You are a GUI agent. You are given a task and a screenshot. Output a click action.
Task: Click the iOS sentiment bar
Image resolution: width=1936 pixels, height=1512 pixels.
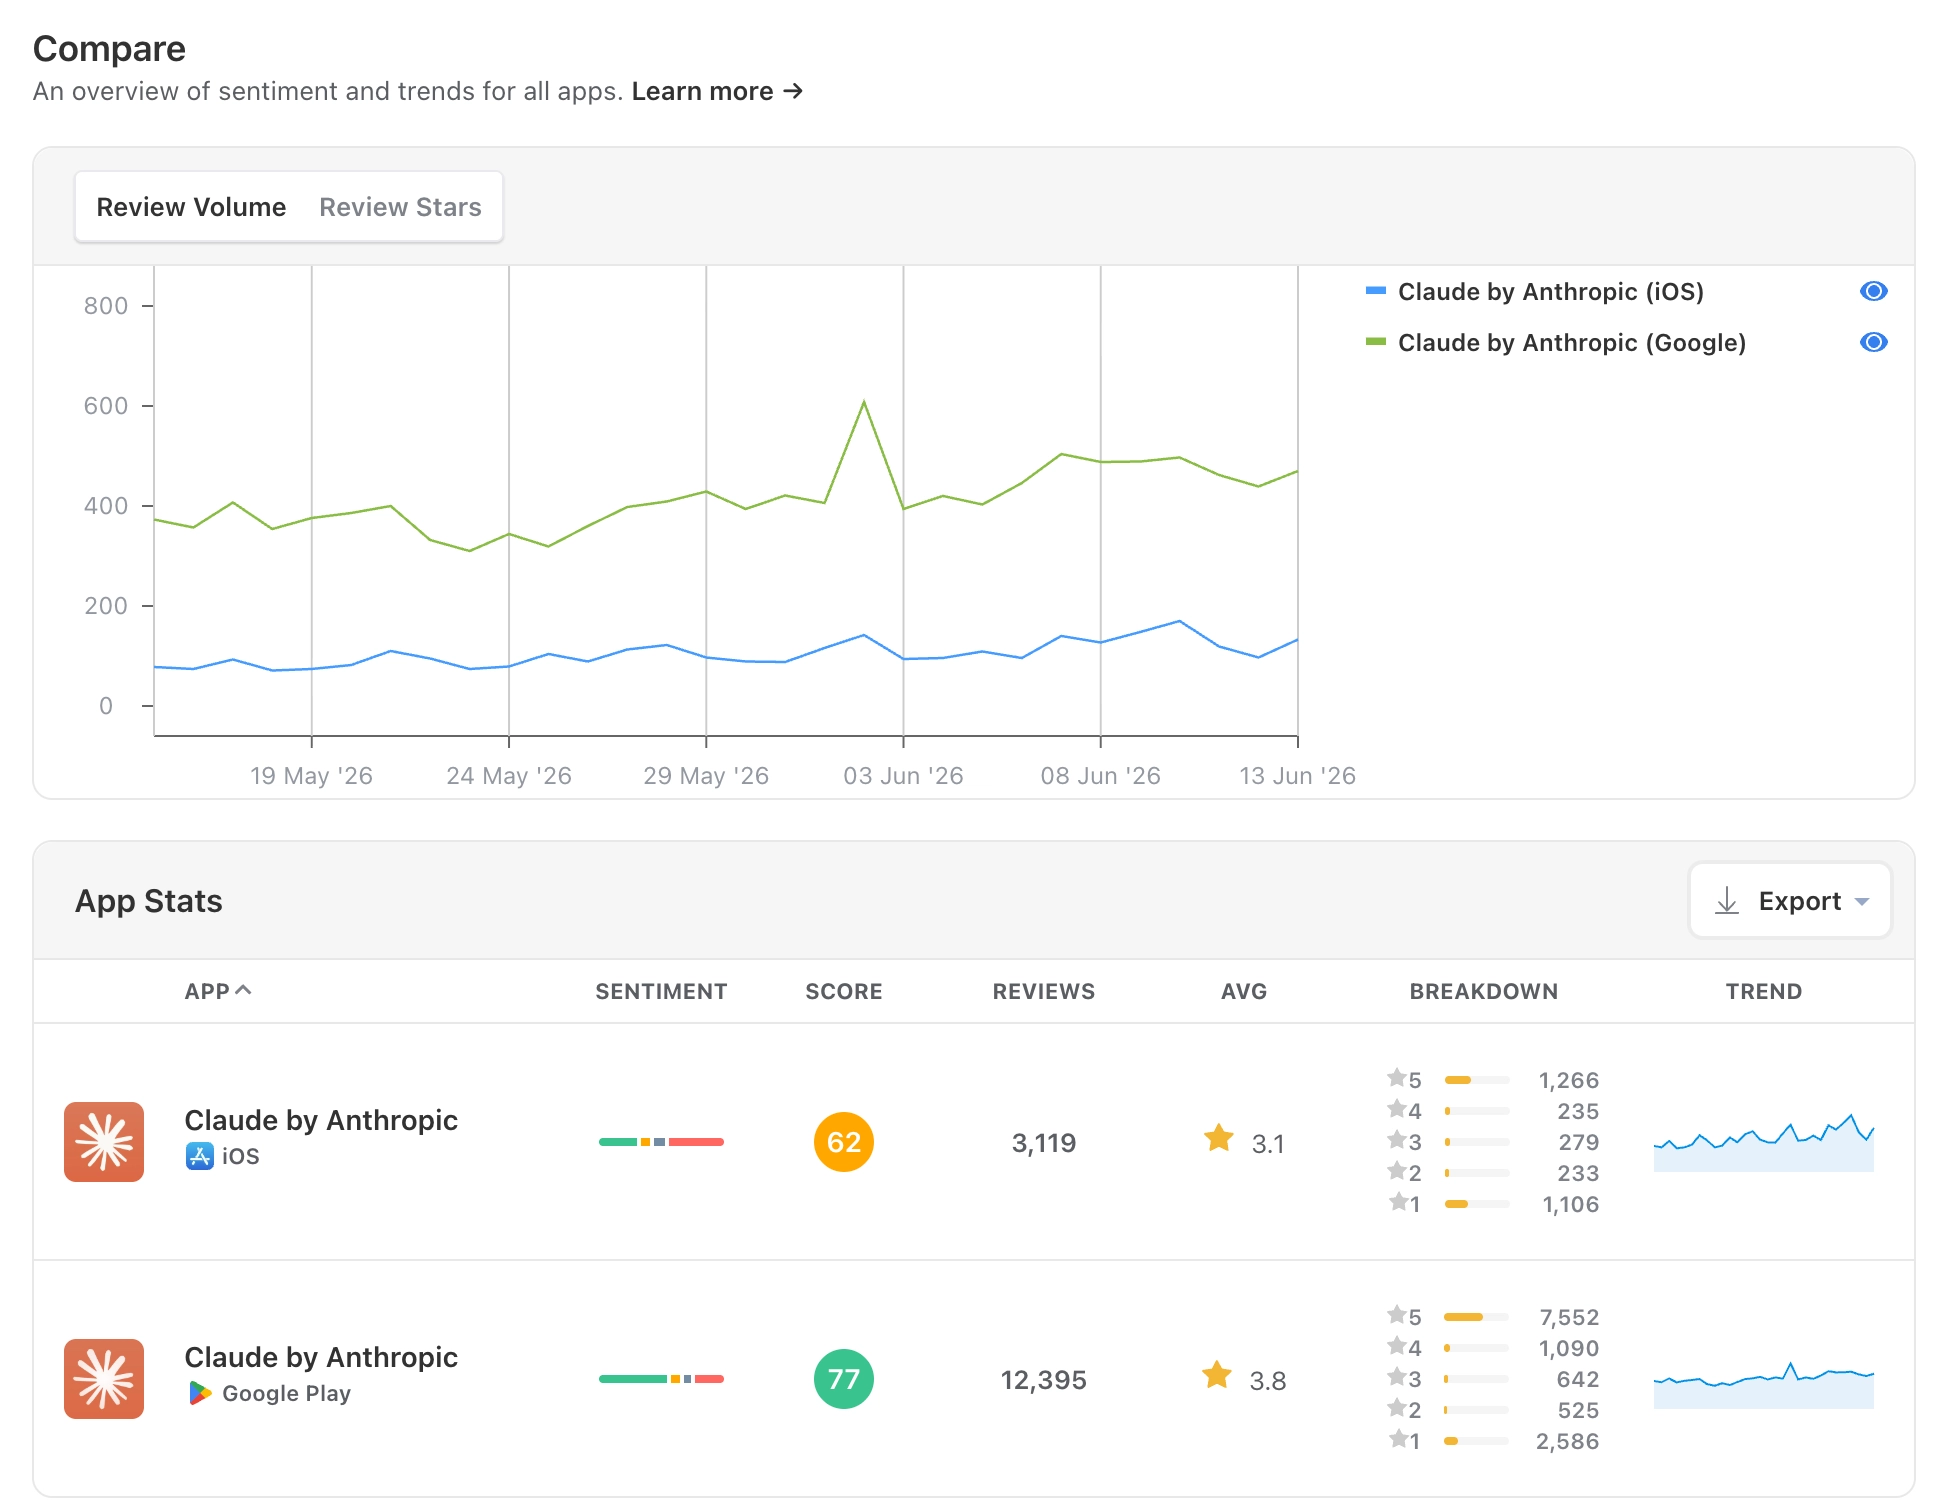661,1142
